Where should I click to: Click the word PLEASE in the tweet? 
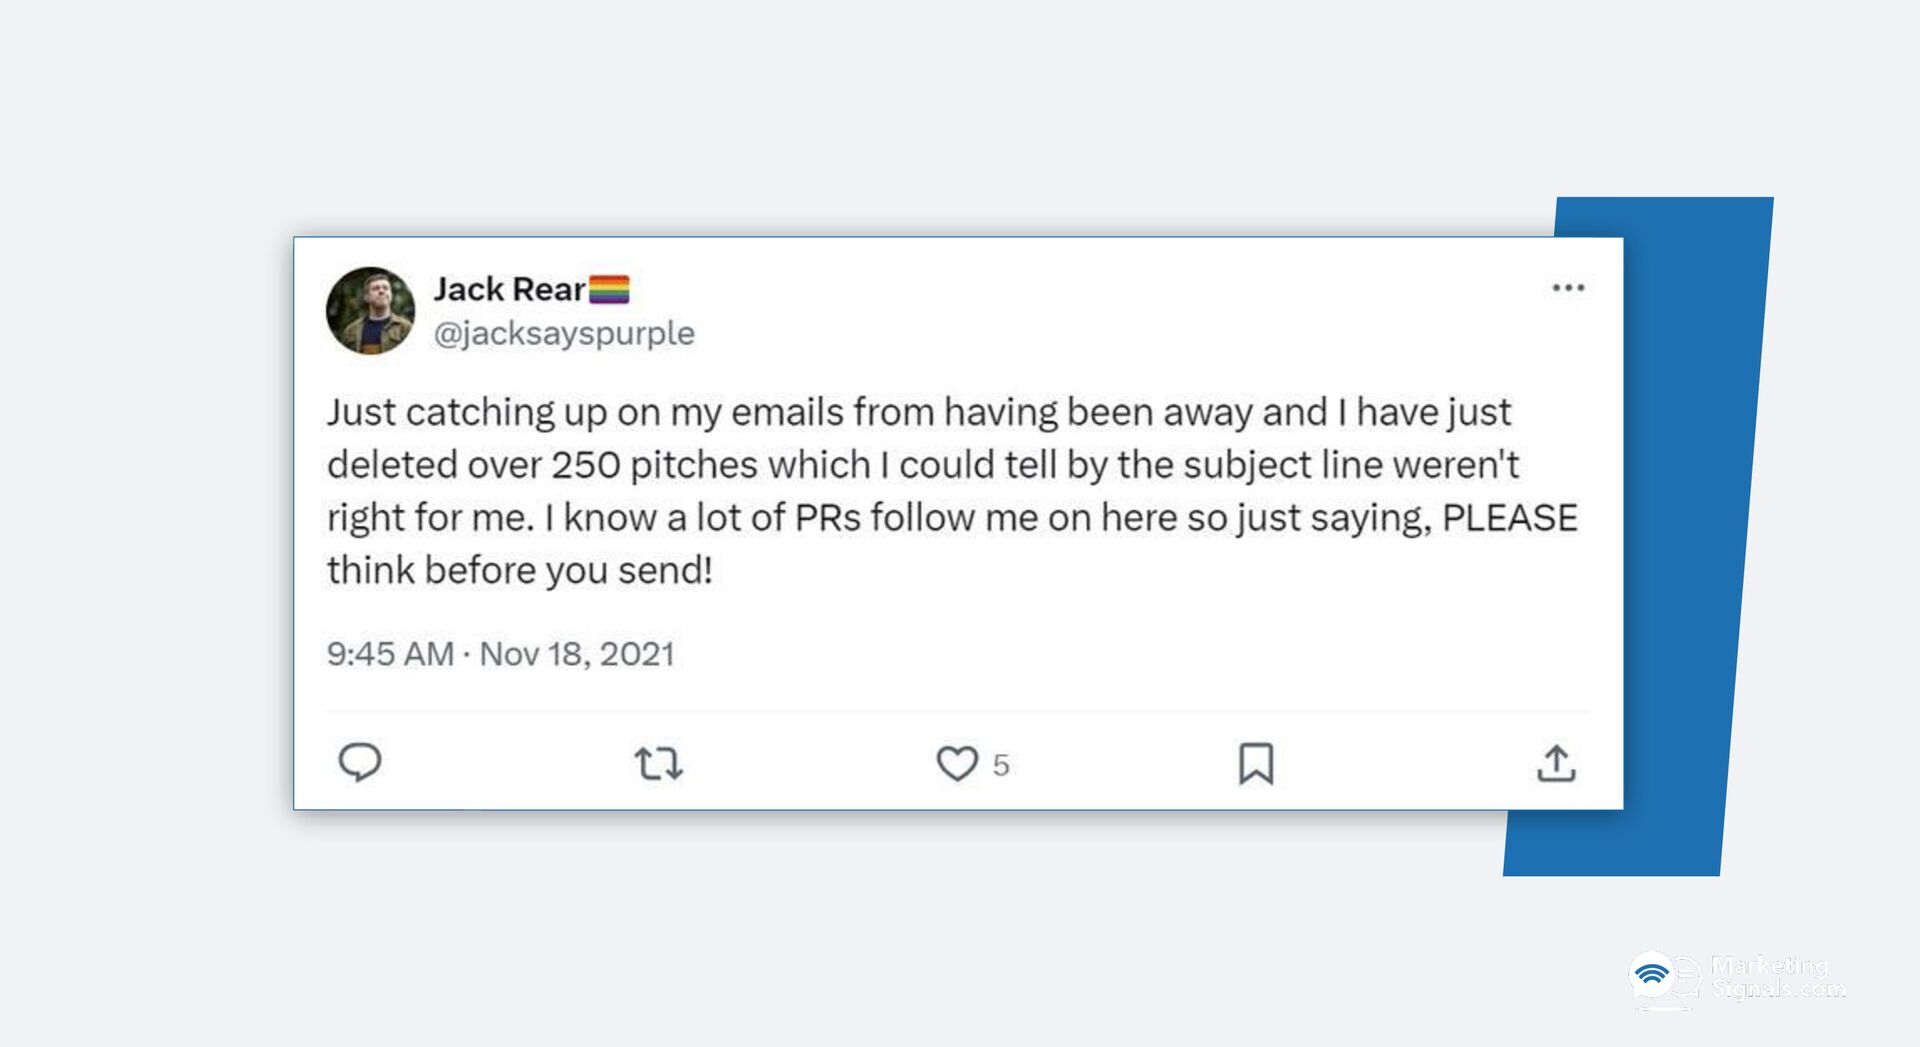point(1509,518)
